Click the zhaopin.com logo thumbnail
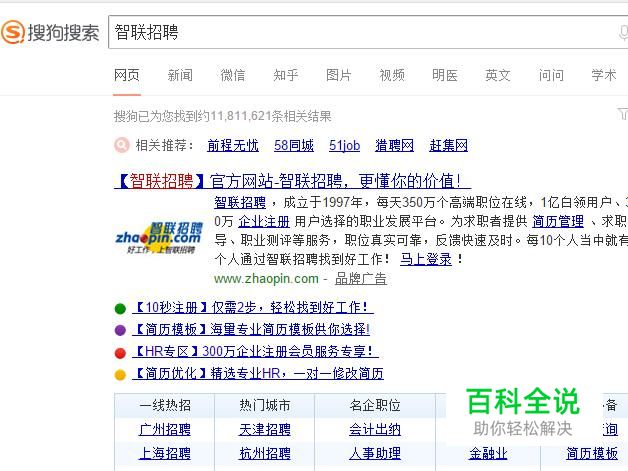 (x=159, y=239)
